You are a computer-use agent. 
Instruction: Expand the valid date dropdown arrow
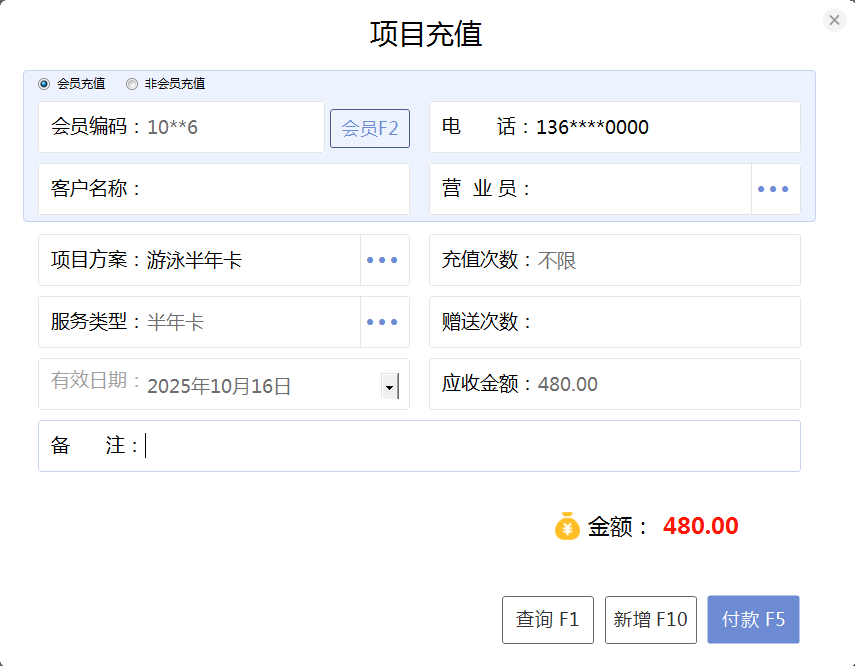(x=389, y=386)
